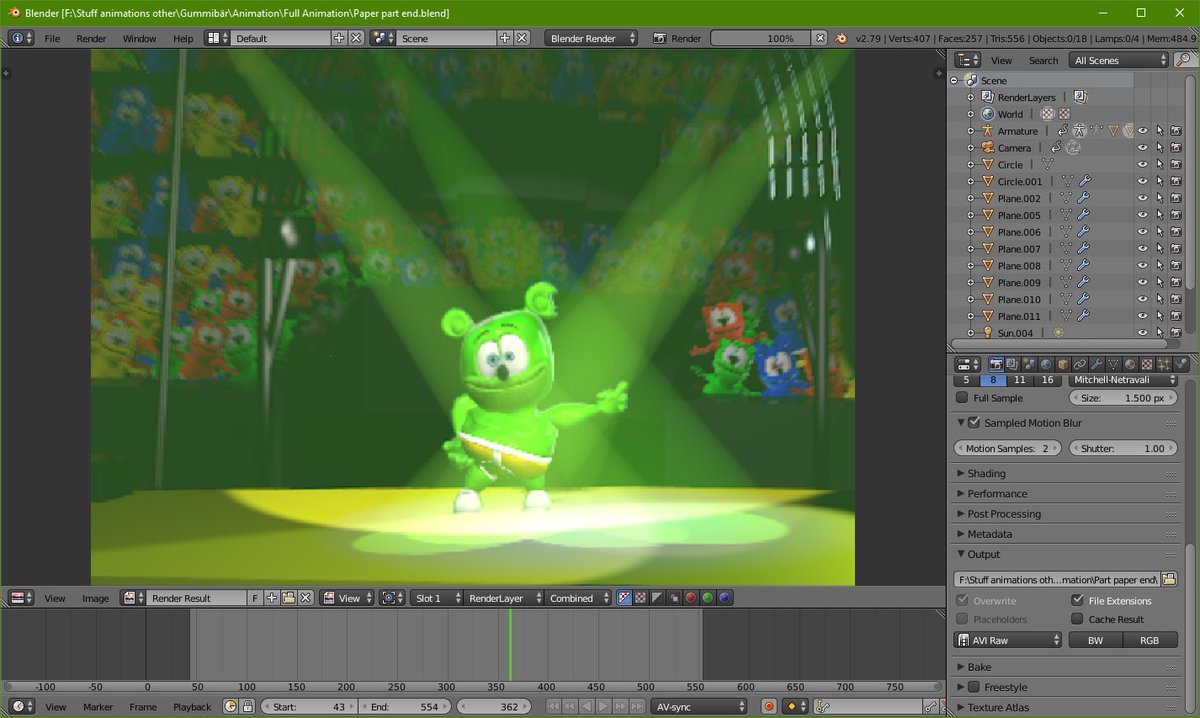Click the Blender logo icon in info header
1200x718 pixels.
click(840, 38)
